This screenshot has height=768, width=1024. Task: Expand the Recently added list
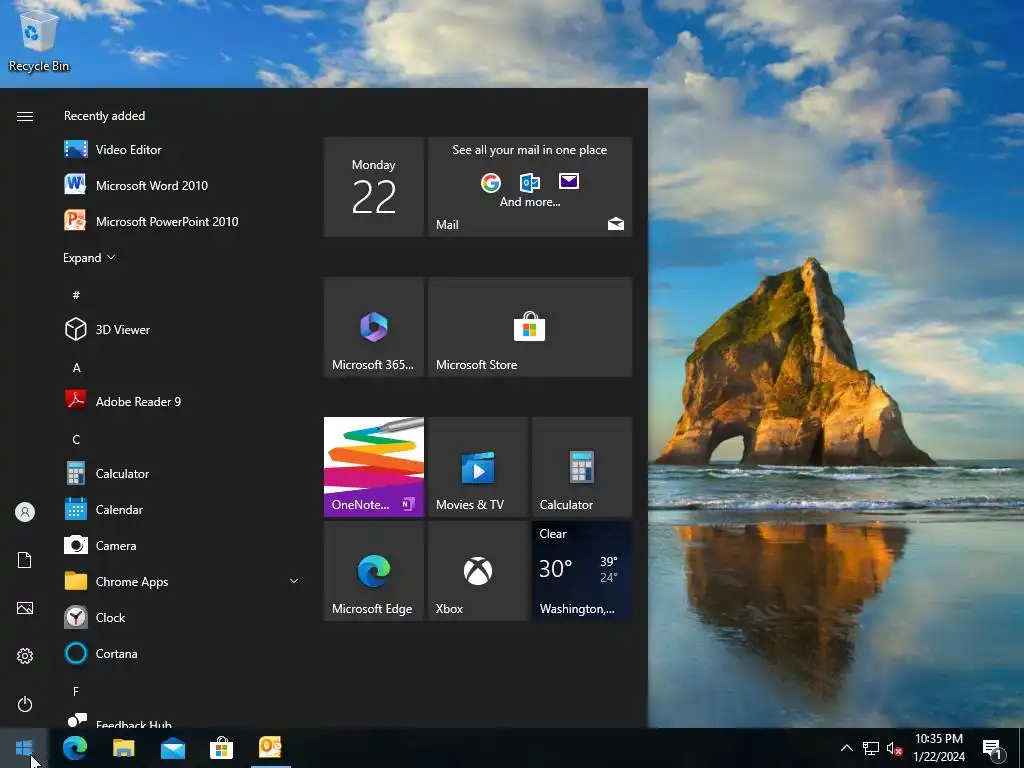(x=89, y=257)
